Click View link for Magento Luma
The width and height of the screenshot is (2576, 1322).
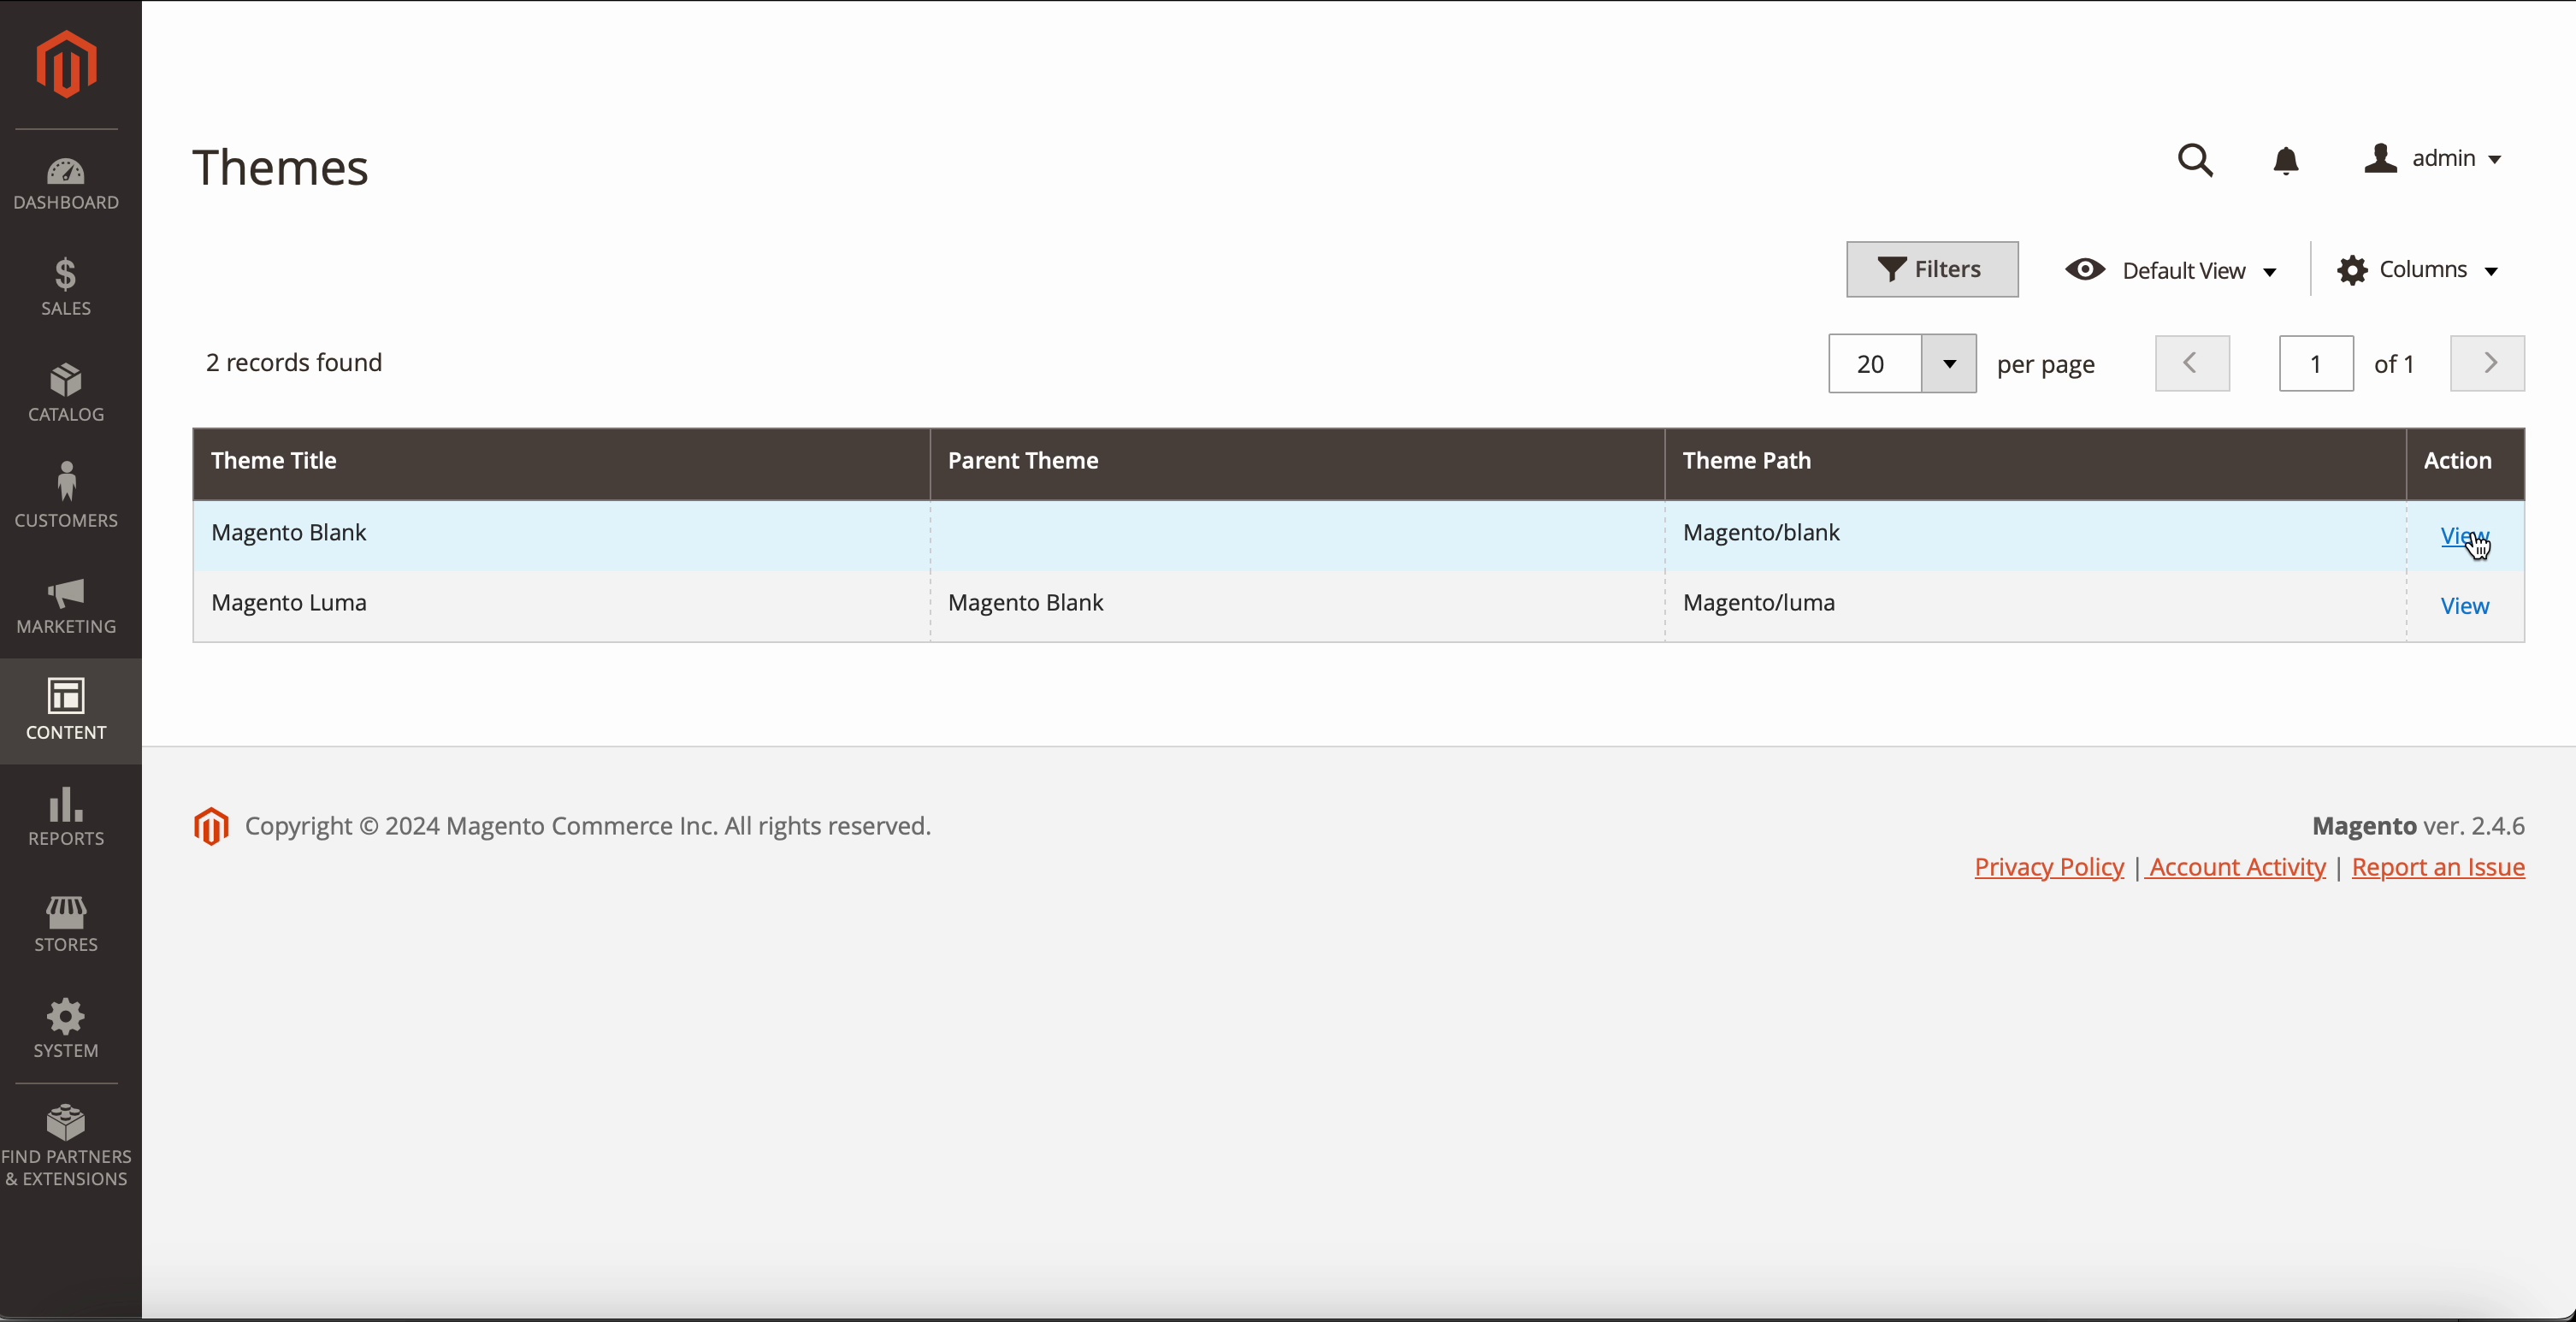coord(2464,606)
